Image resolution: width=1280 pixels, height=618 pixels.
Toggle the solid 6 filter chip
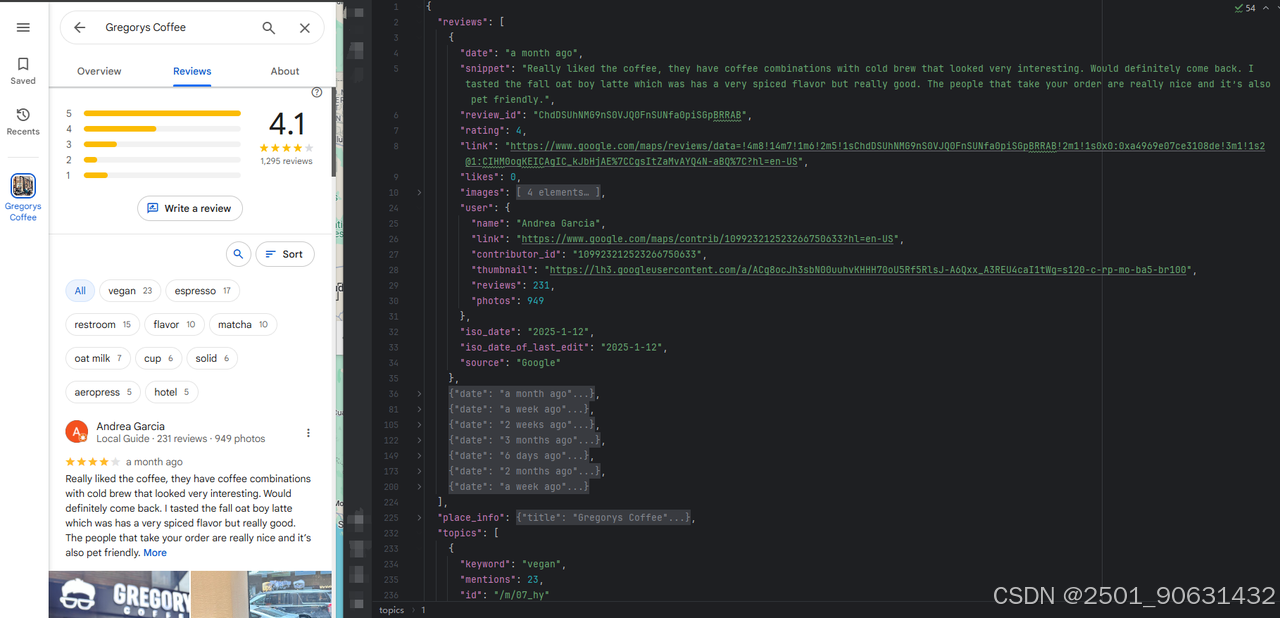point(213,358)
